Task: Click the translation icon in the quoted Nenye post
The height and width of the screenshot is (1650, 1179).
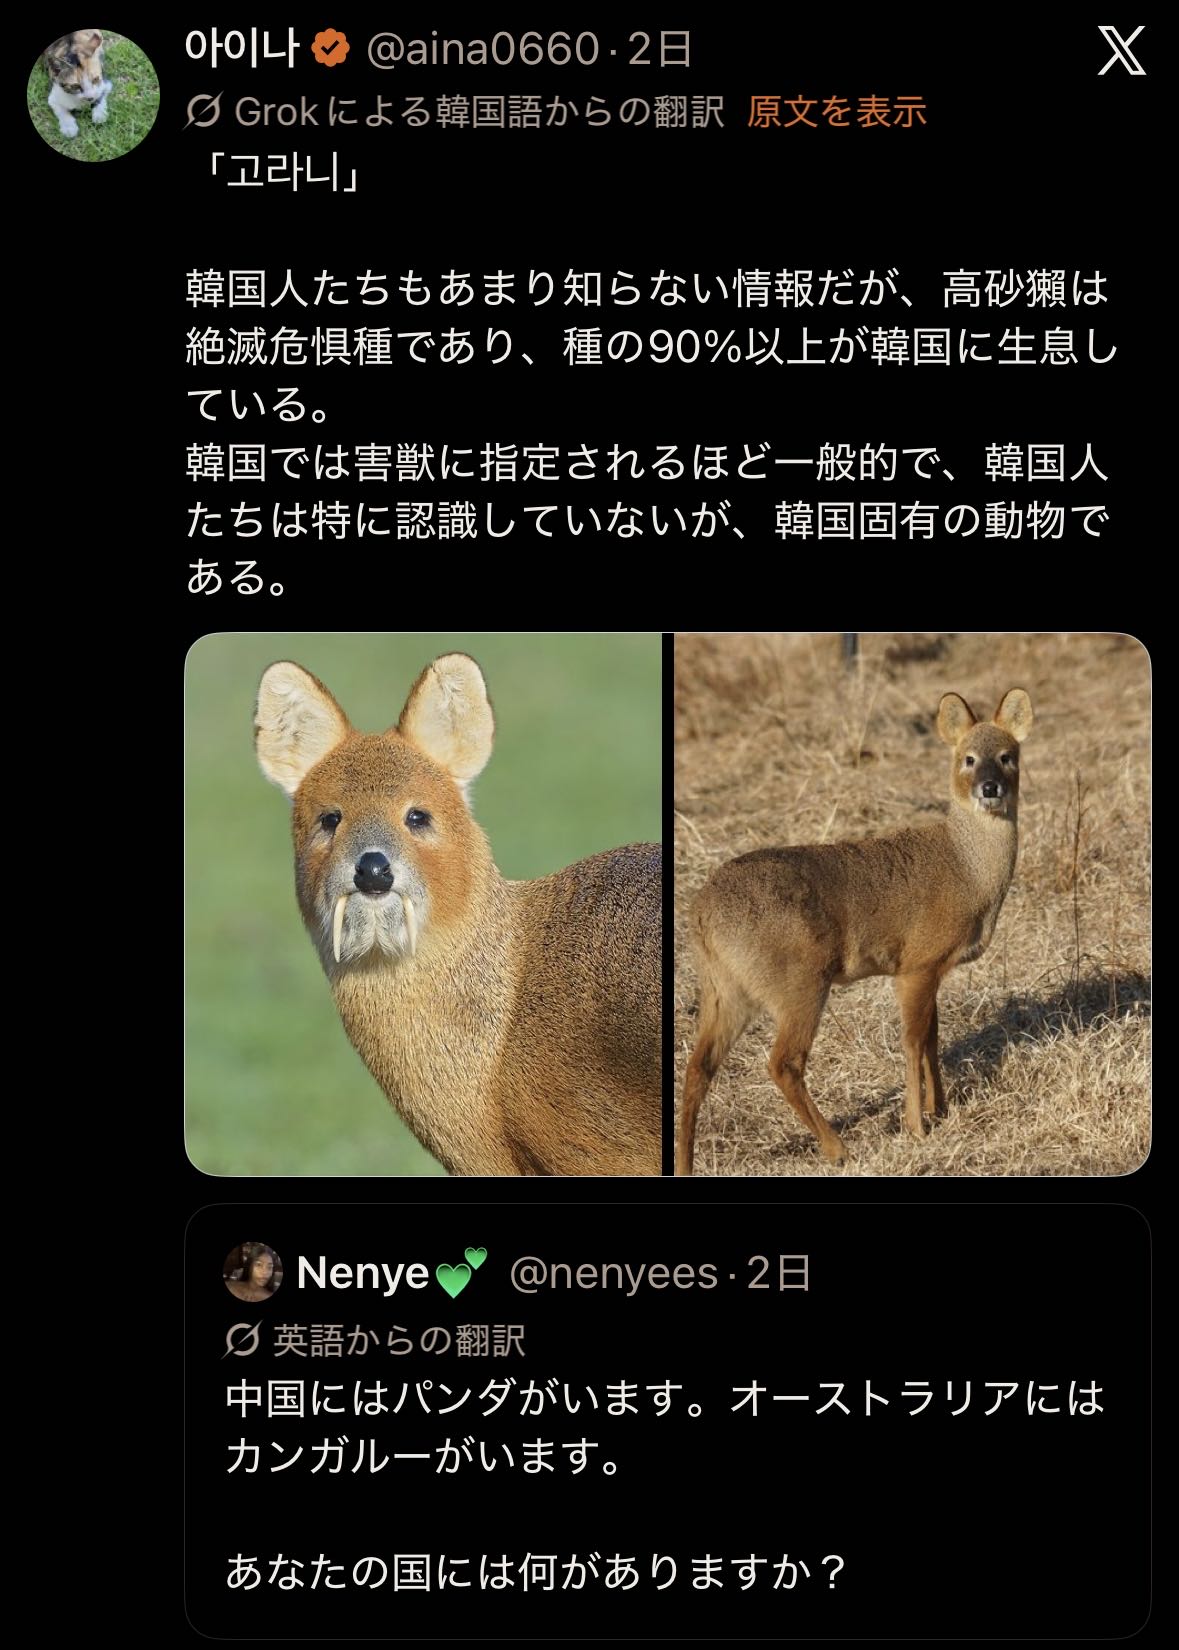Action: click(241, 1340)
